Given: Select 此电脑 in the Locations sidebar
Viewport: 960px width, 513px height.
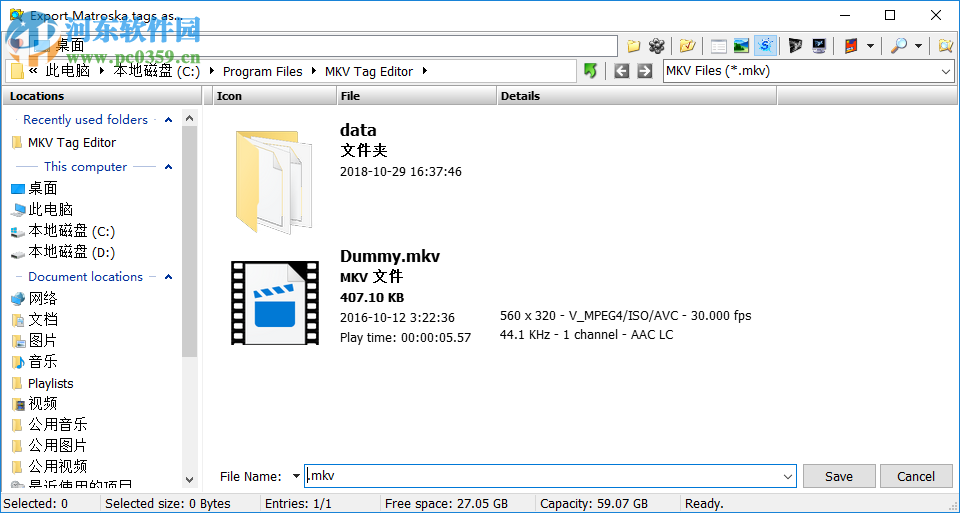Looking at the screenshot, I should (x=42, y=209).
